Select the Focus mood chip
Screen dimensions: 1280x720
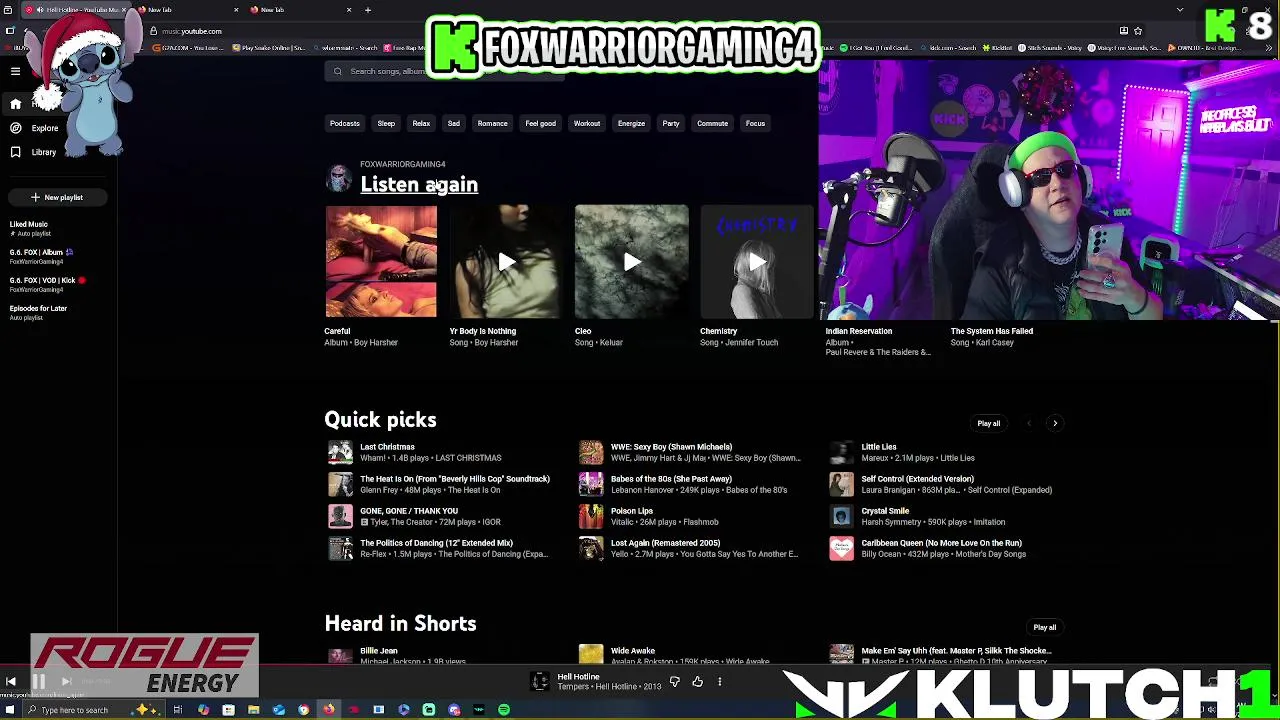[x=755, y=123]
